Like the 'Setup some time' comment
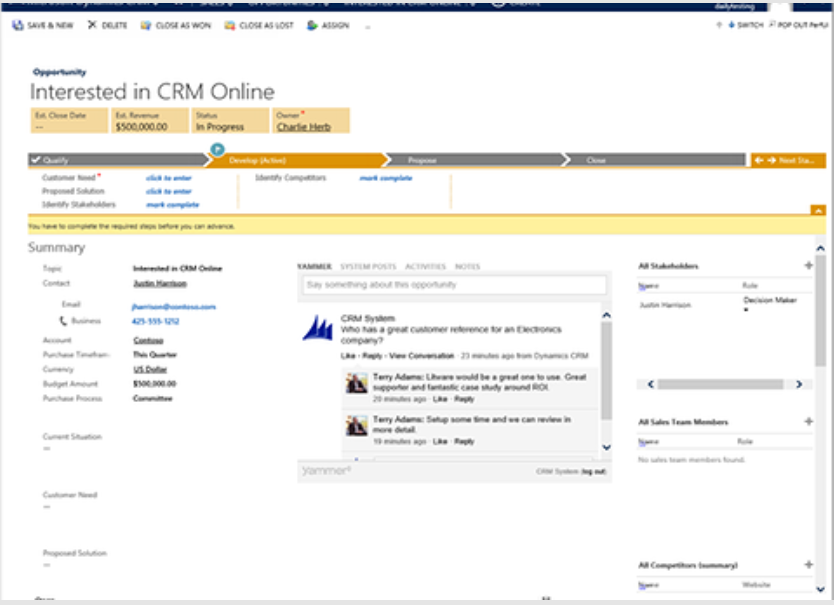This screenshot has height=605, width=834. [x=440, y=441]
